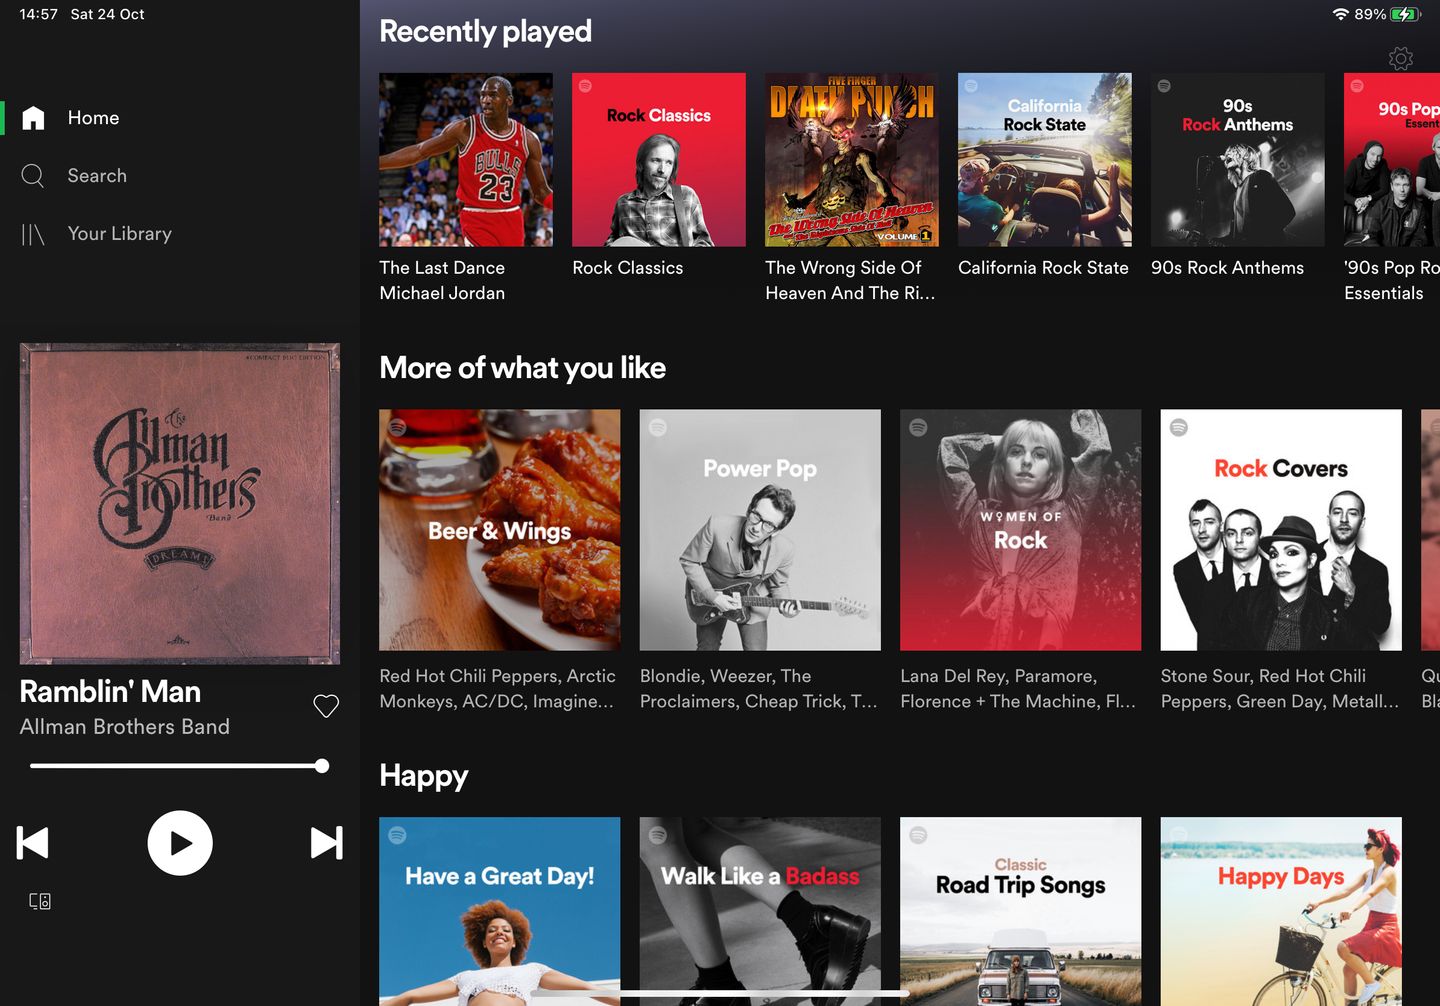Click Spotify logo on Beer & Wings cover
Image resolution: width=1440 pixels, height=1006 pixels.
coord(397,427)
